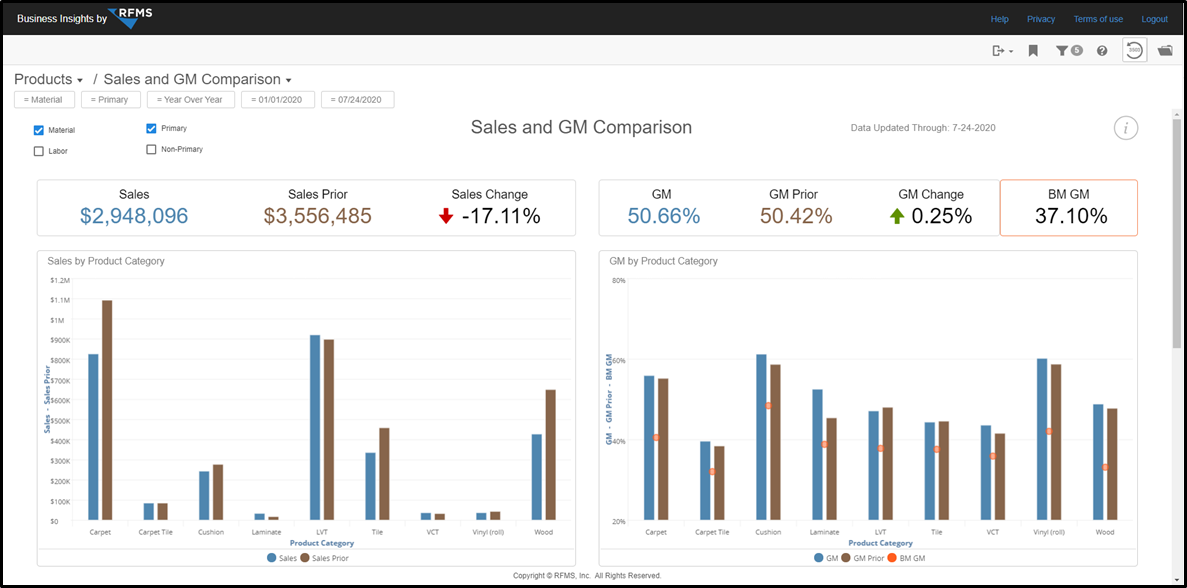Open the Help link

click(x=999, y=19)
